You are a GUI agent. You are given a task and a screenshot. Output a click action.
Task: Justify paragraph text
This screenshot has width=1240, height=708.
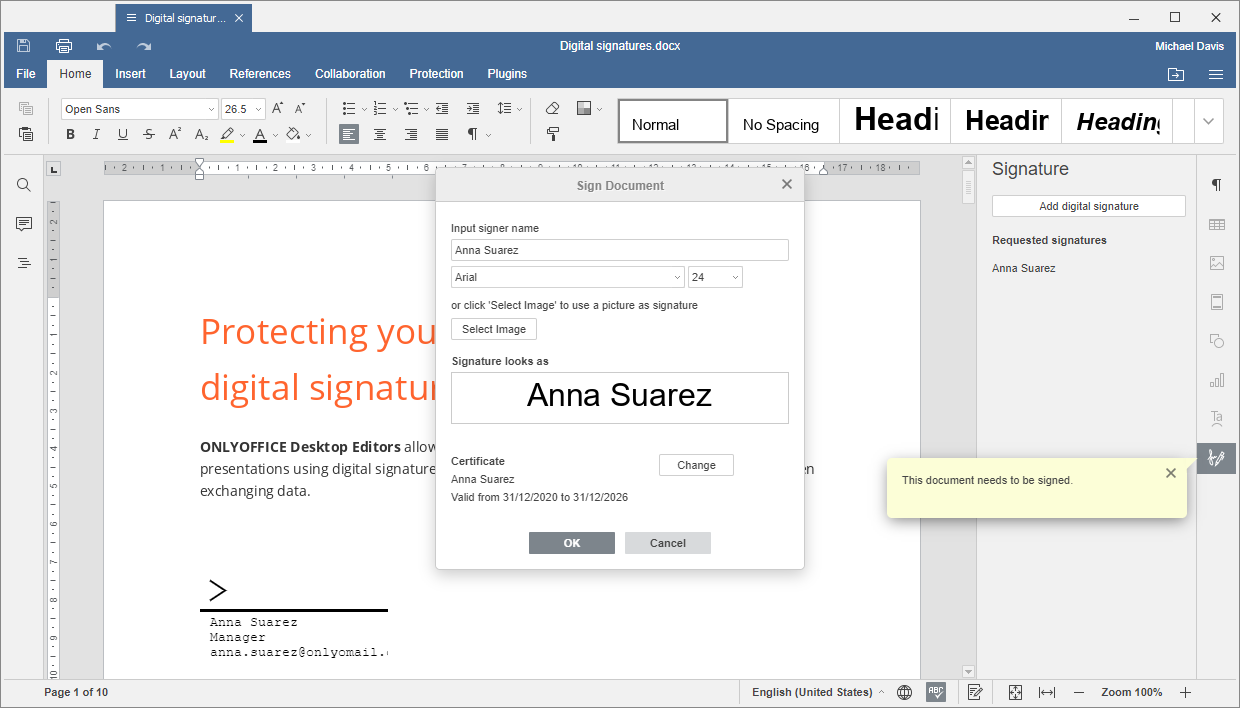click(x=442, y=134)
